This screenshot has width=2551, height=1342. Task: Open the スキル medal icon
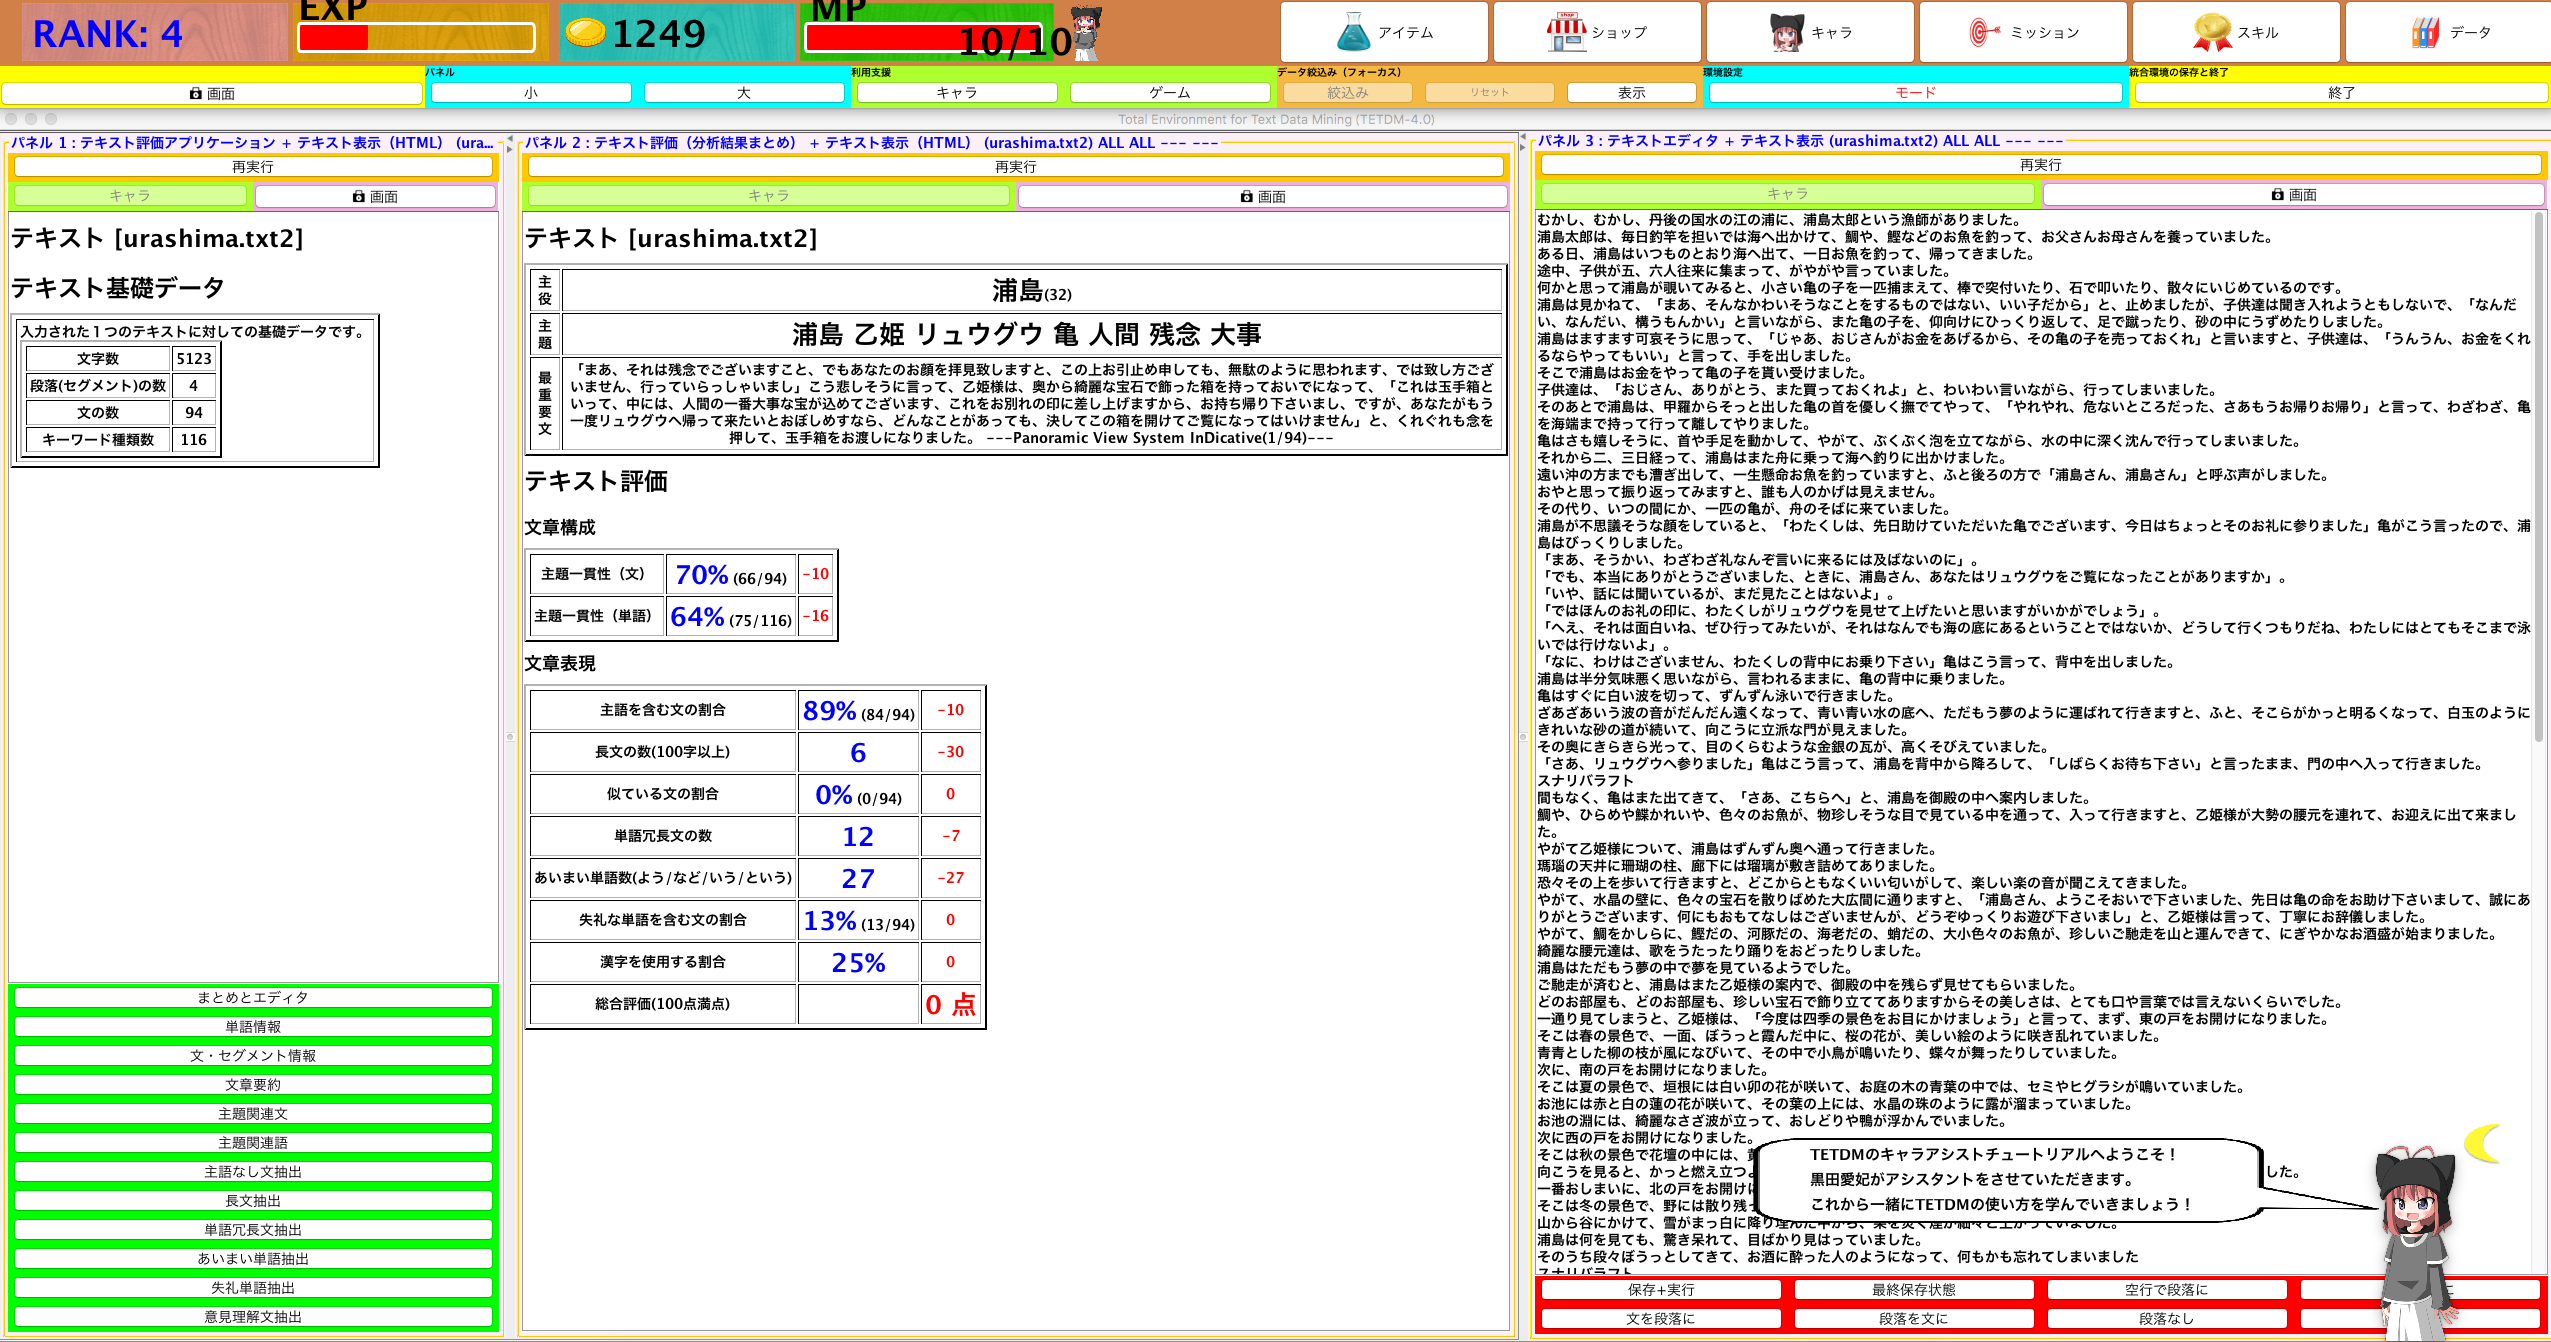(x=2212, y=32)
